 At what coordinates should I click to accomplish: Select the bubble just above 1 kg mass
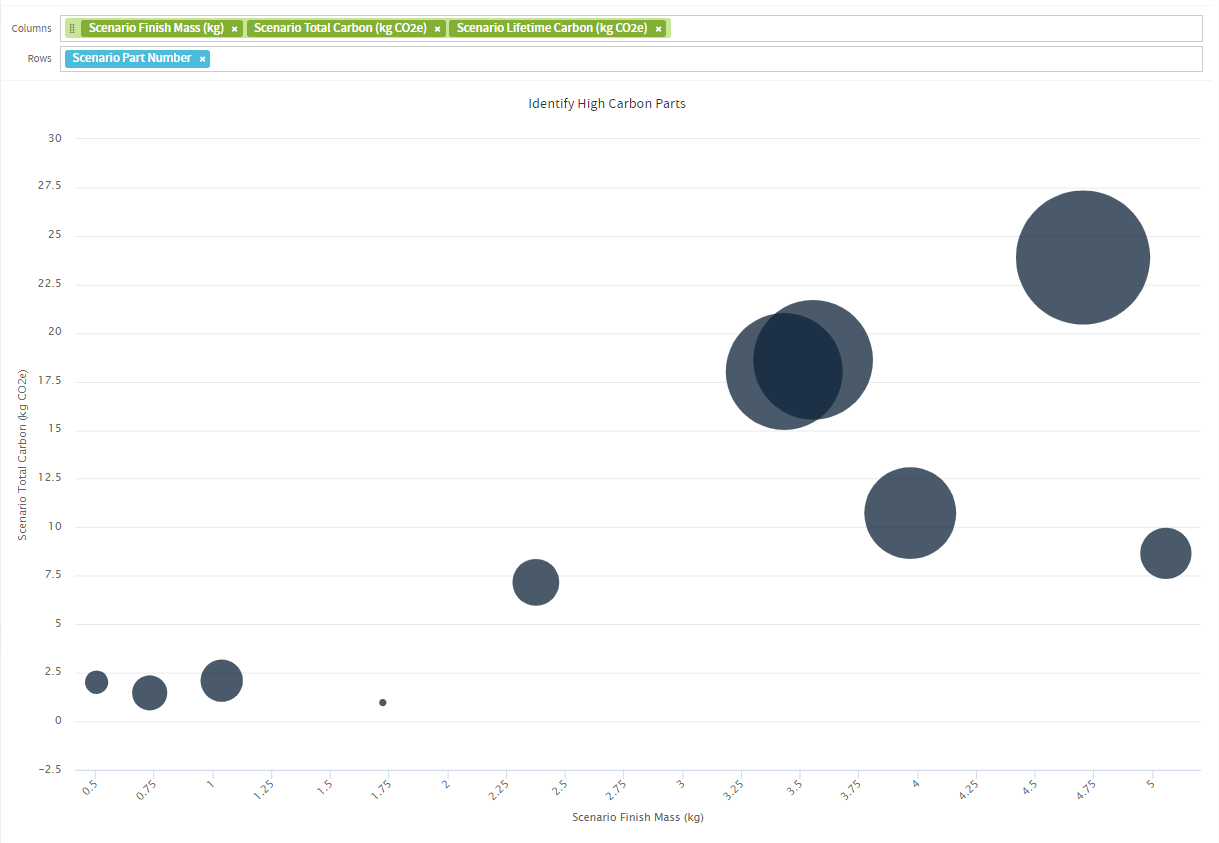pyautogui.click(x=222, y=680)
